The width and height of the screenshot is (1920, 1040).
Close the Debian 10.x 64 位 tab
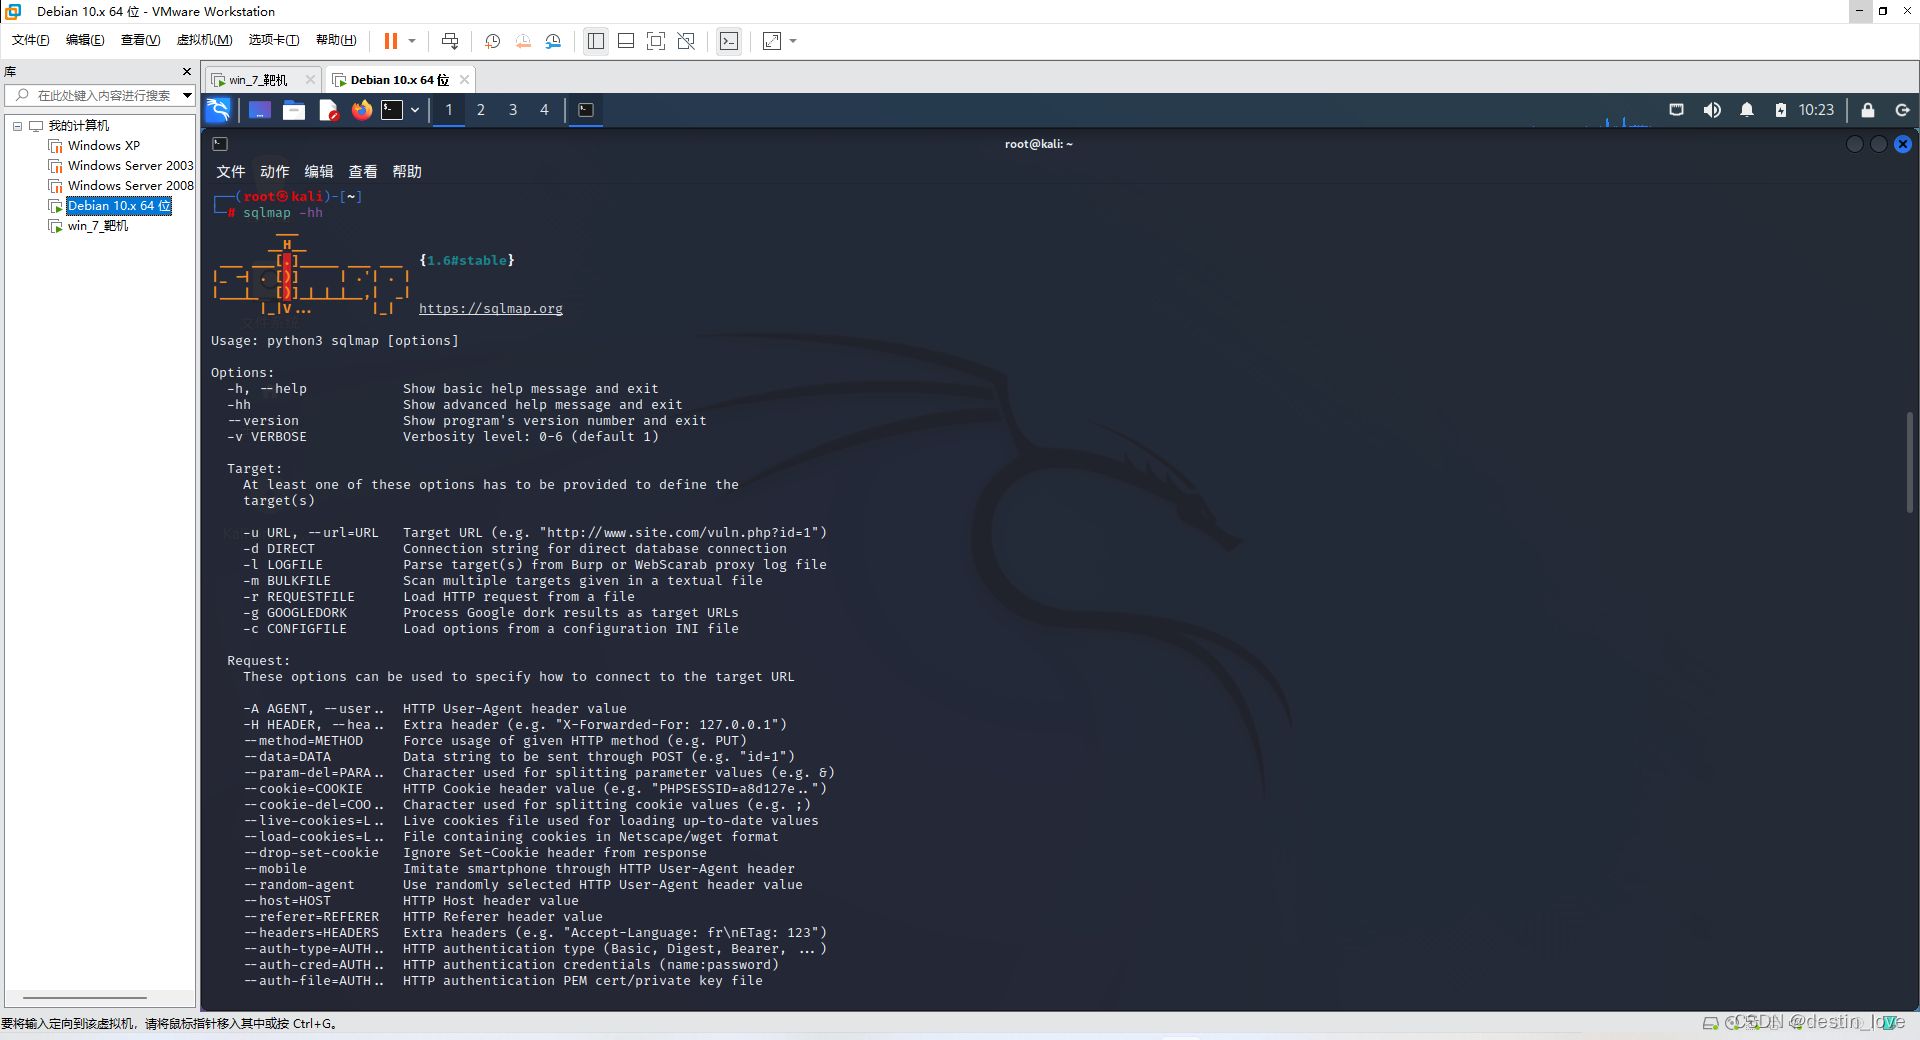tap(464, 80)
